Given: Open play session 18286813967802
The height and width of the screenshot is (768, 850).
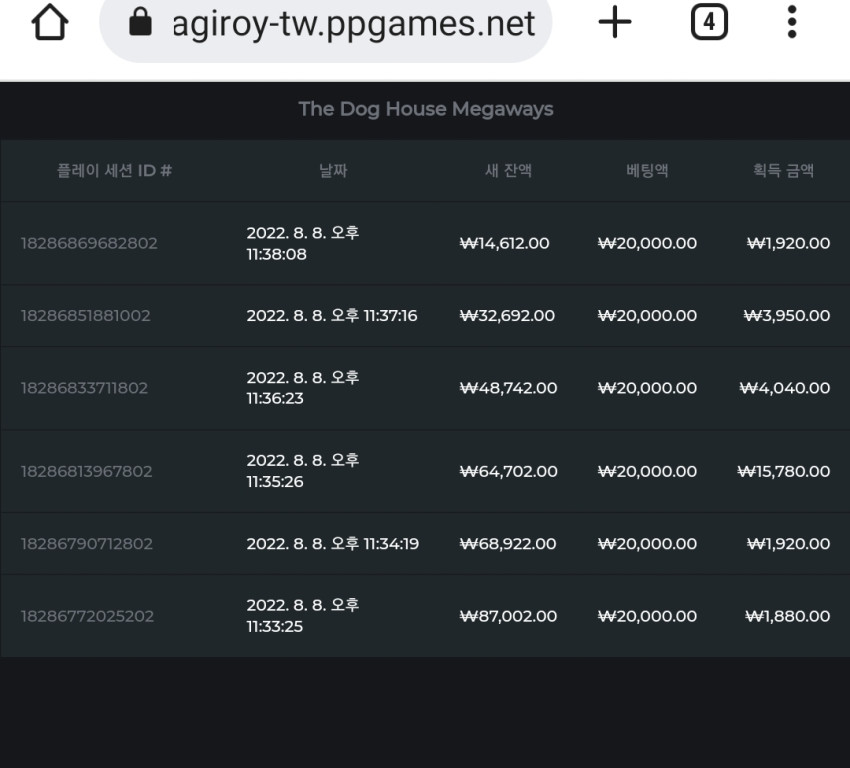Looking at the screenshot, I should click(87, 472).
